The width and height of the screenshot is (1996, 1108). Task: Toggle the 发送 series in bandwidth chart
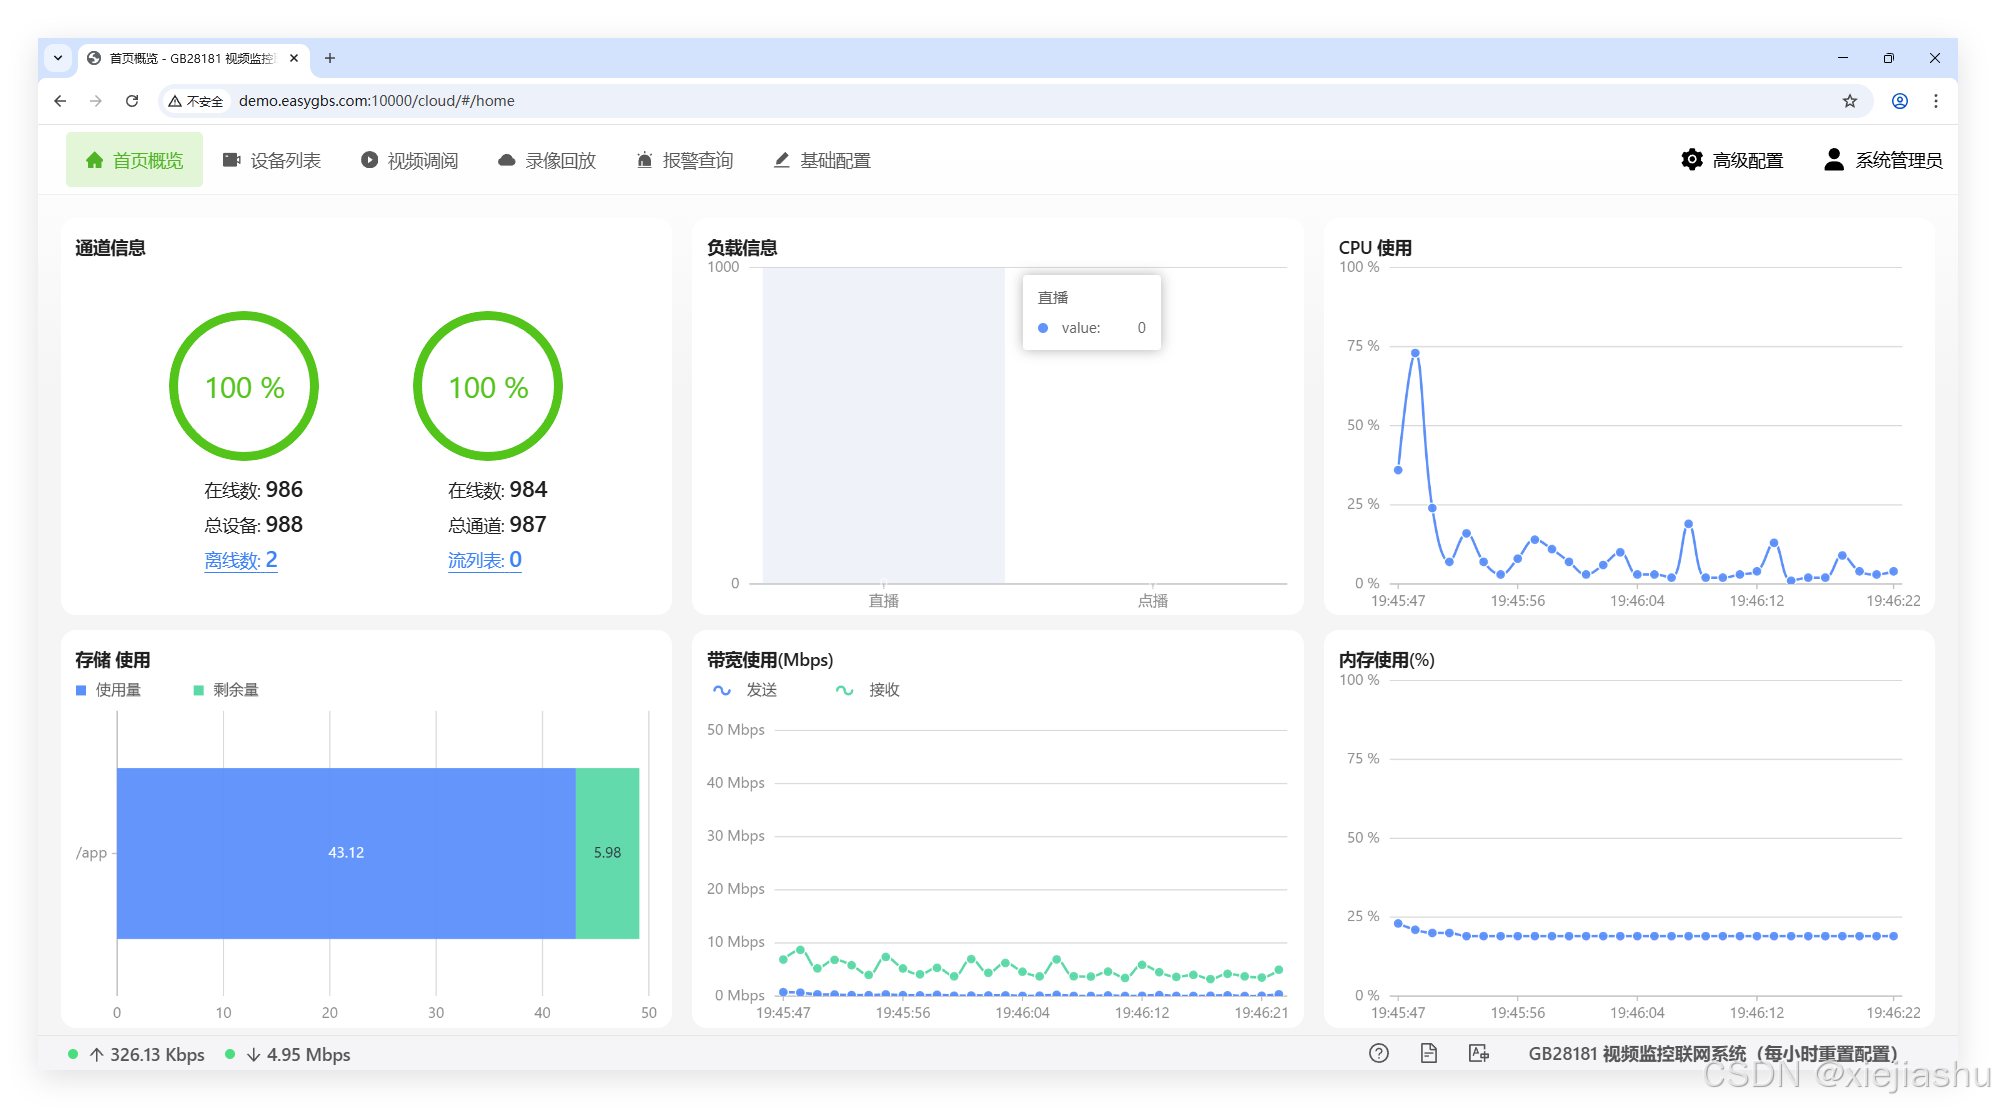(745, 690)
